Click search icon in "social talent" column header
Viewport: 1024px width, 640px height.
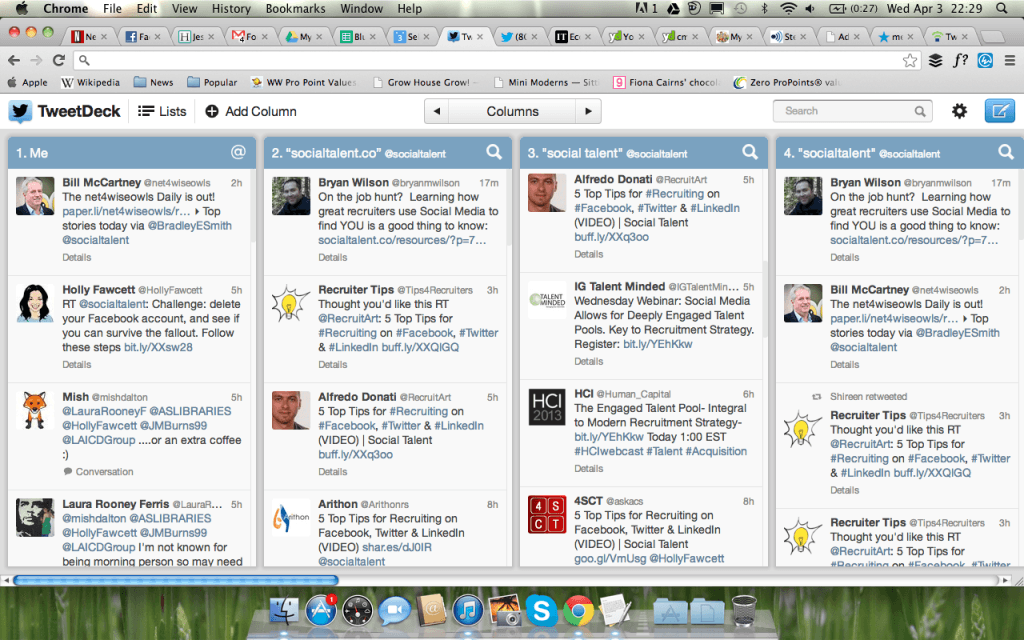point(750,152)
